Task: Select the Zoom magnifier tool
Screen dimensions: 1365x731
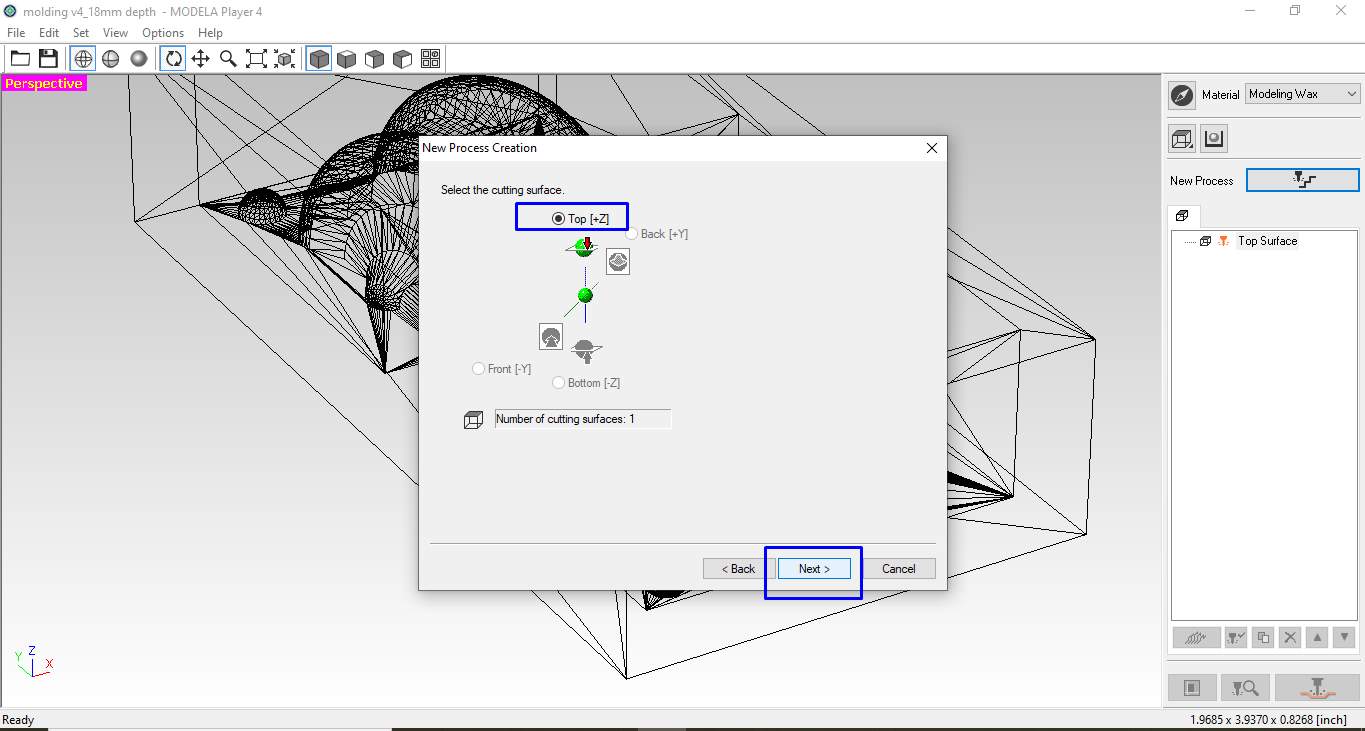Action: click(x=229, y=59)
